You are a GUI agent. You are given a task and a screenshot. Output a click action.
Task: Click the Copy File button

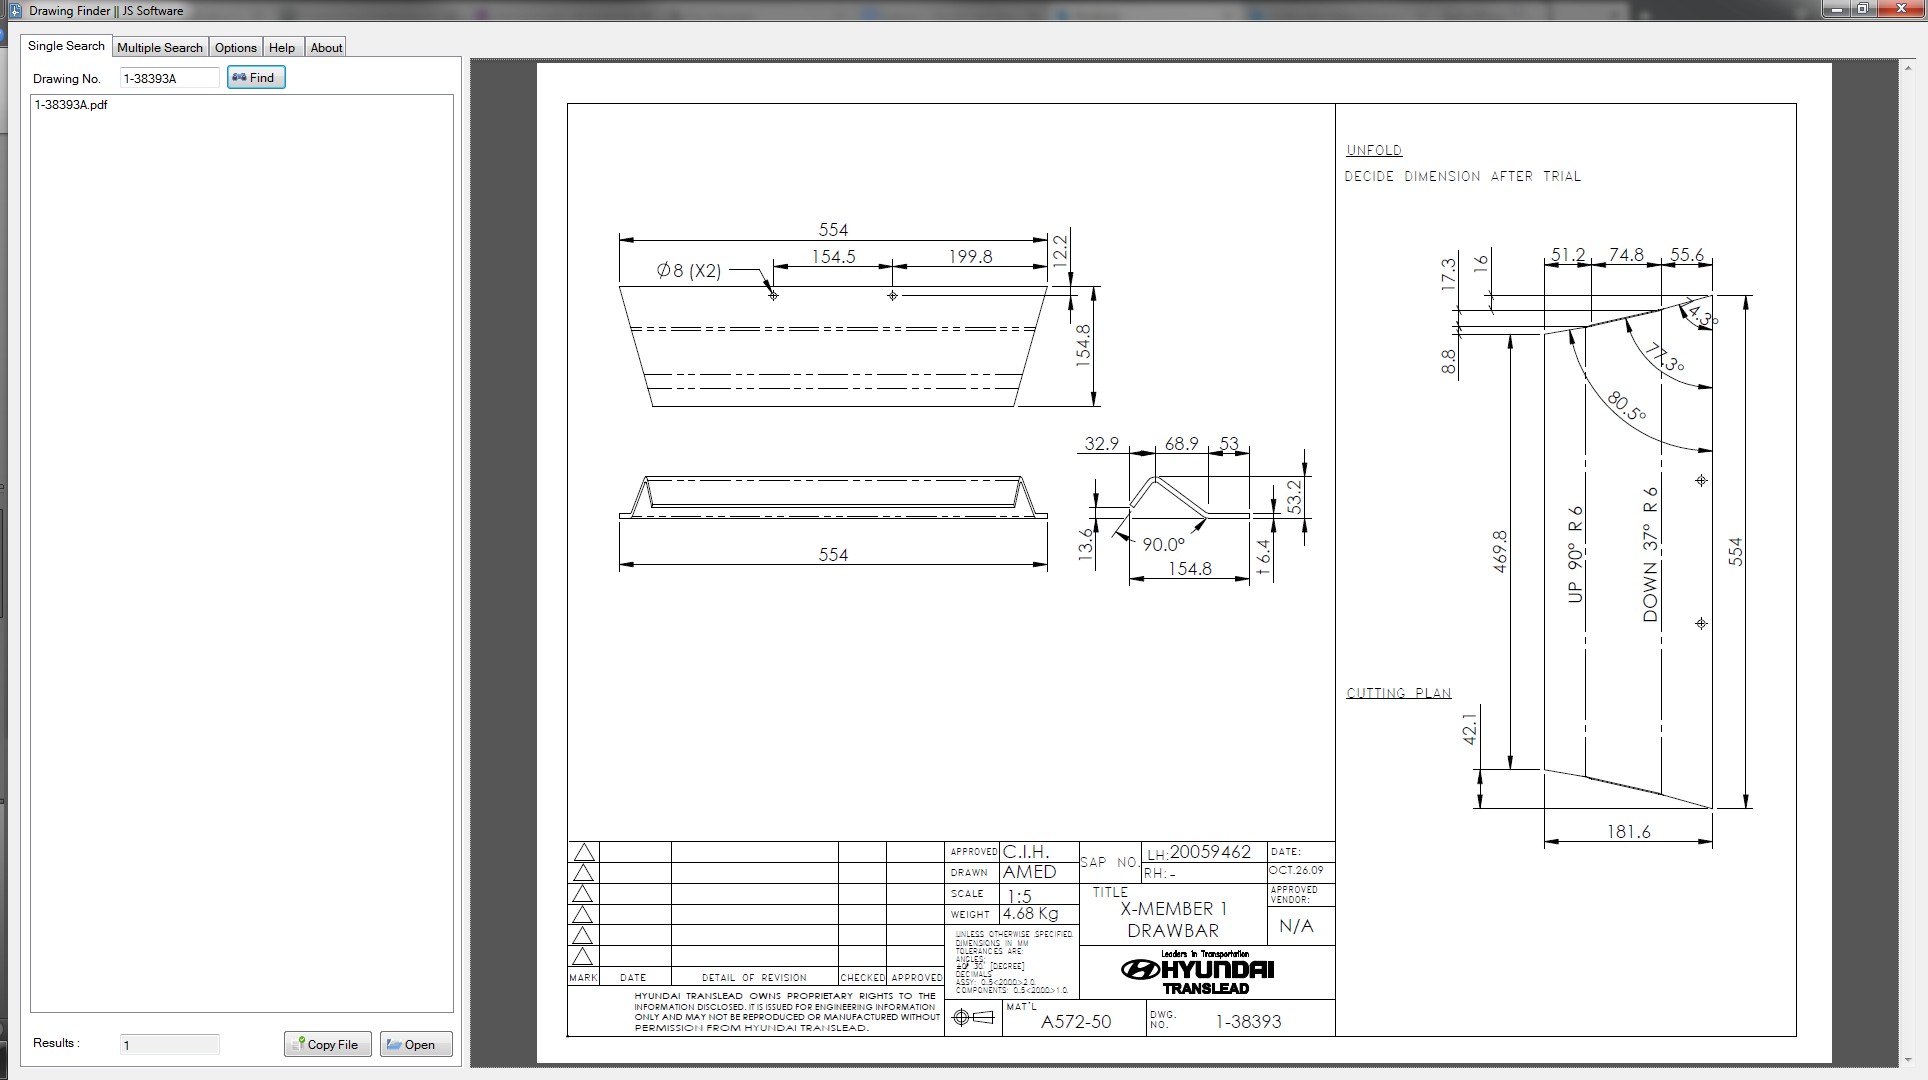coord(327,1044)
